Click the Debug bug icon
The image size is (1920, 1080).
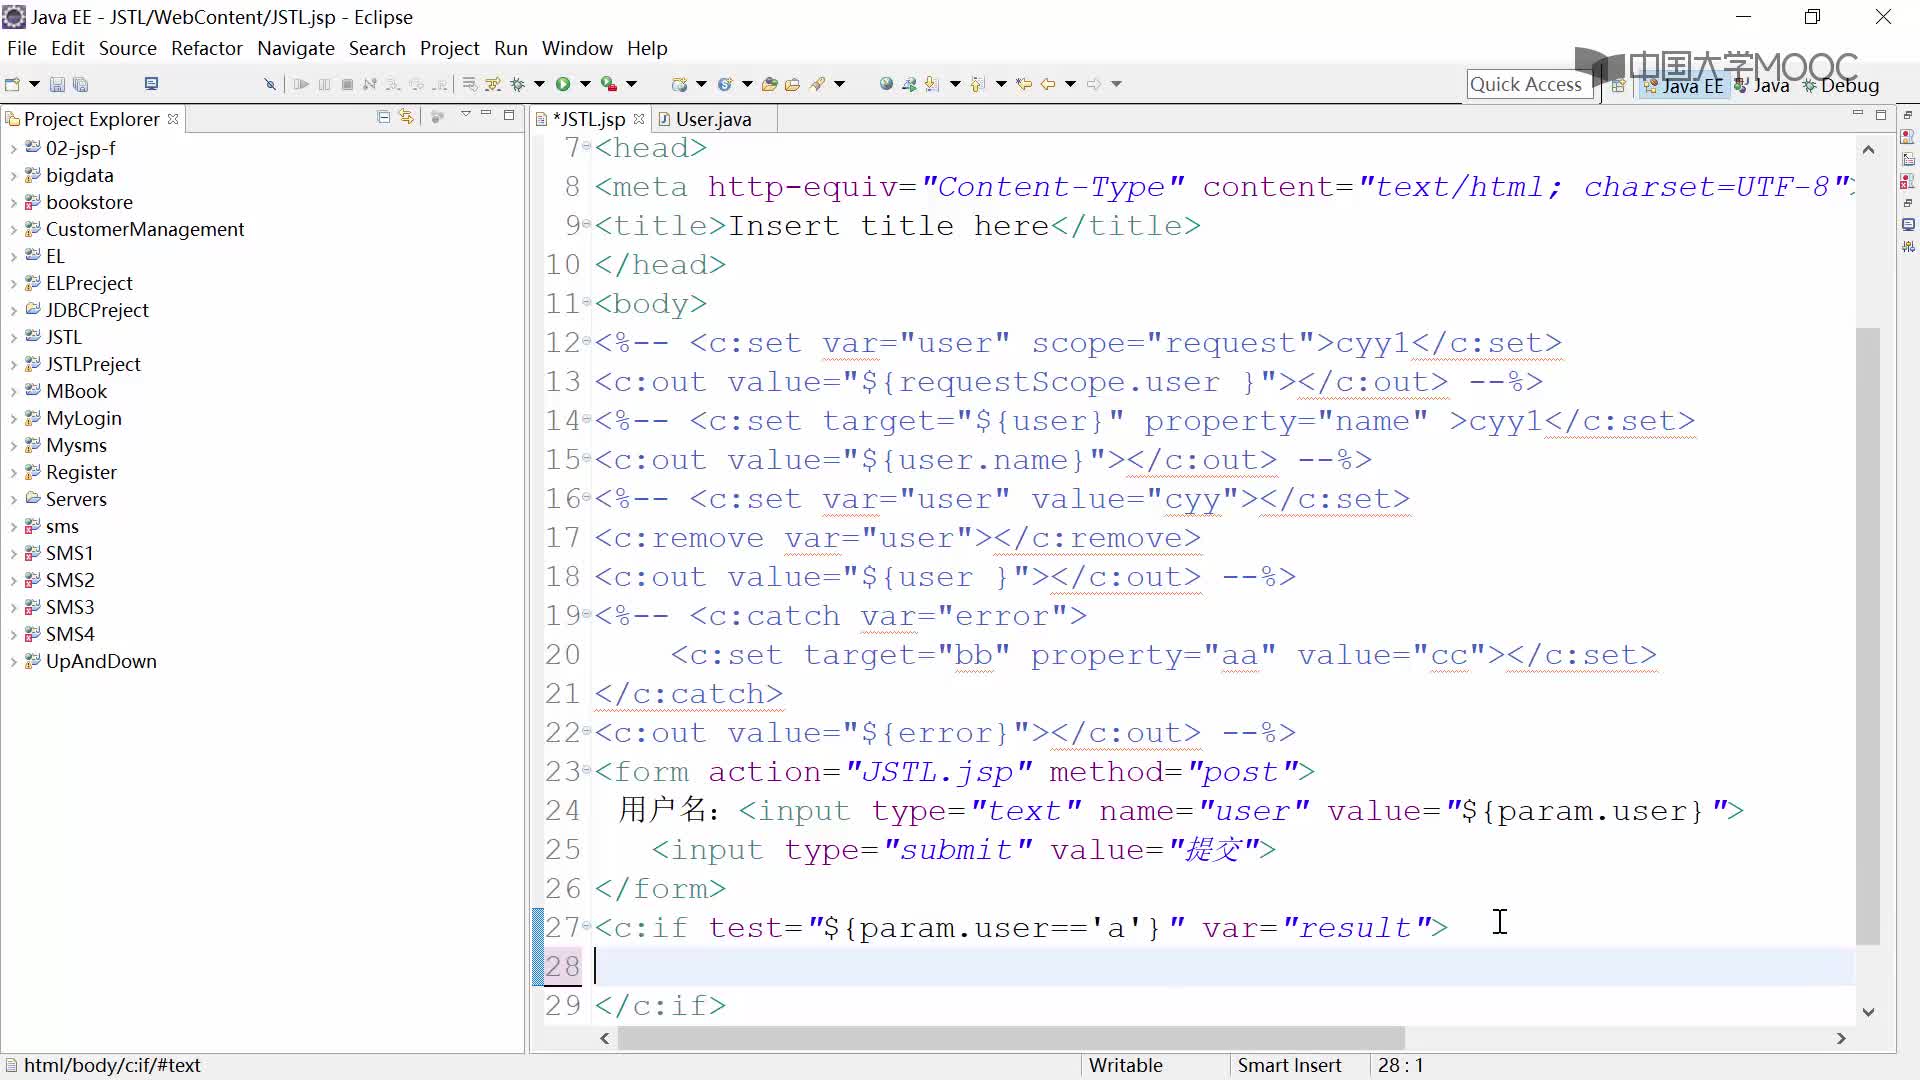(518, 84)
